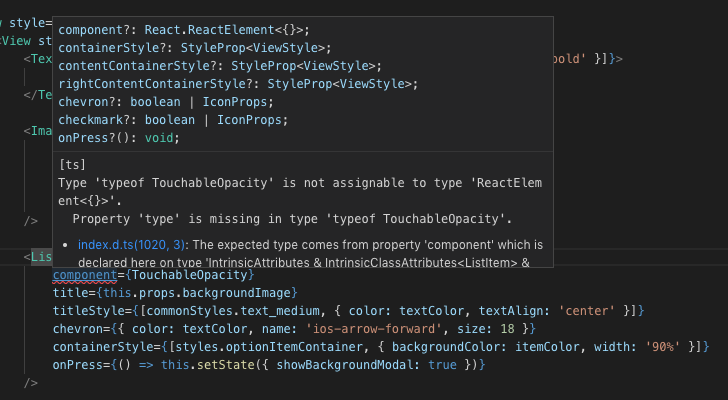The height and width of the screenshot is (400, 728).
Task: Click the 'true' value in setState
Action: point(442,365)
